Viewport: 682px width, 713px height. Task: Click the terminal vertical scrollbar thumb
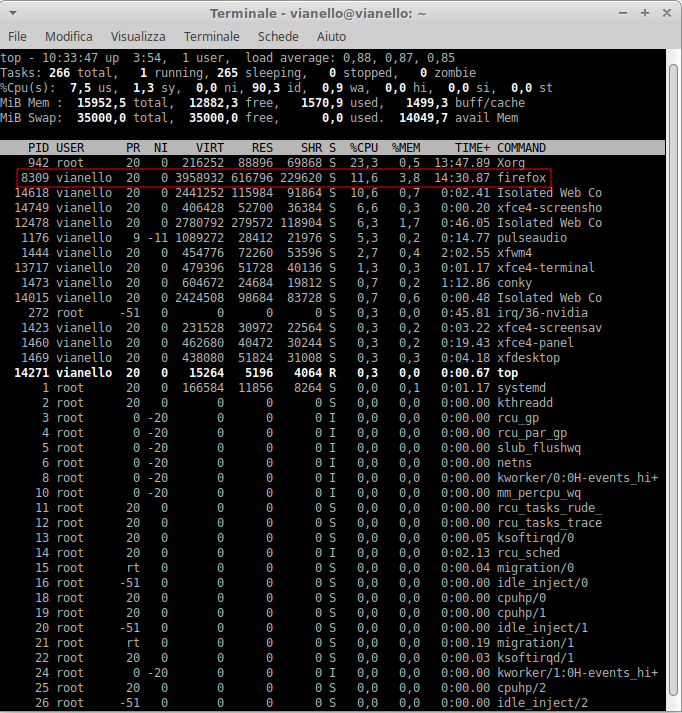click(673, 380)
